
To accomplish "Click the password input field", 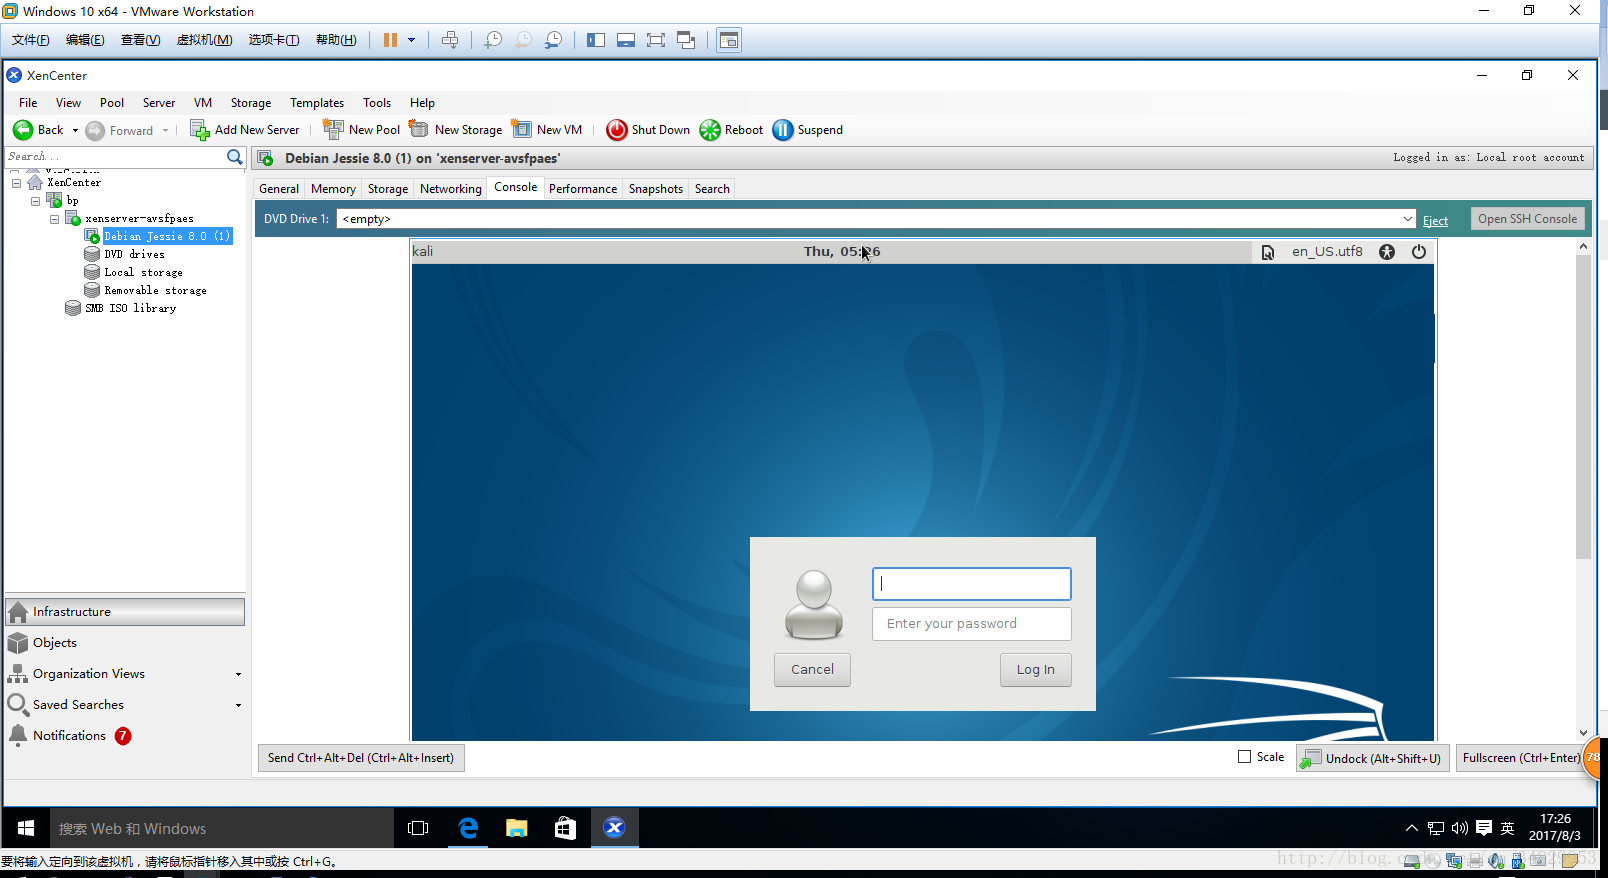I will click(971, 624).
